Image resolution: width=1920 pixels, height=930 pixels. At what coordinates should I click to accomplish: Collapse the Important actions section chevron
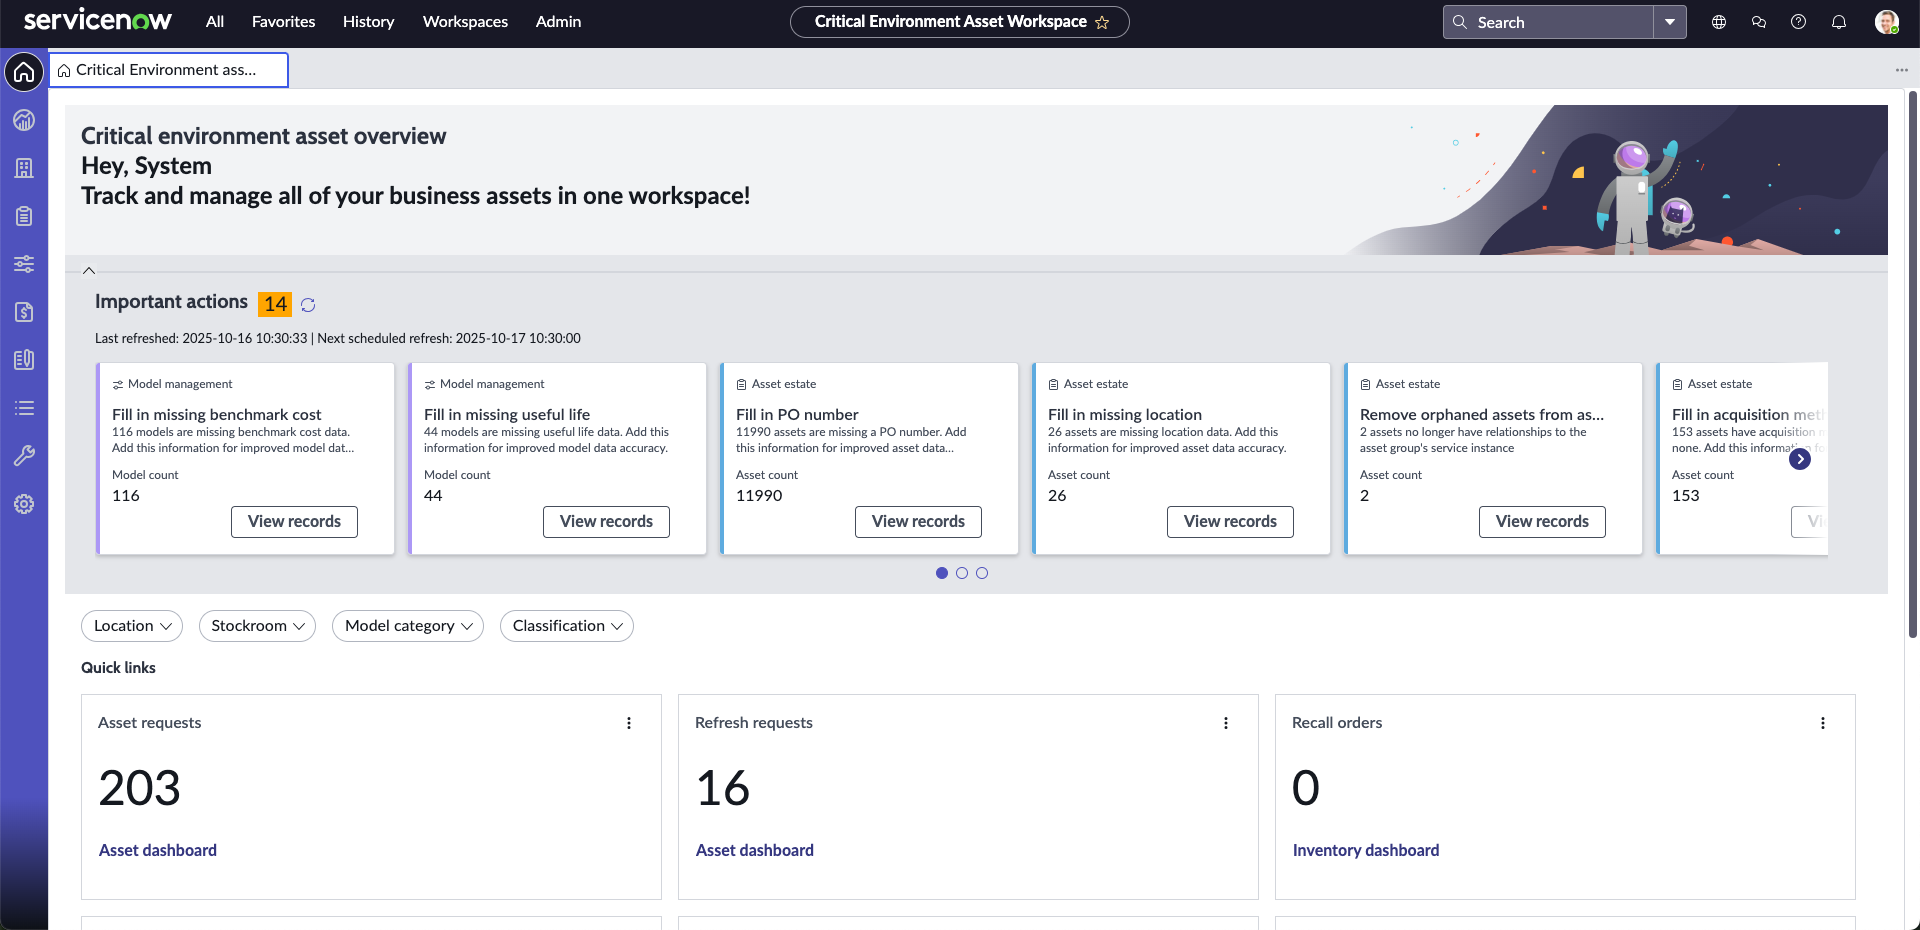click(x=89, y=270)
